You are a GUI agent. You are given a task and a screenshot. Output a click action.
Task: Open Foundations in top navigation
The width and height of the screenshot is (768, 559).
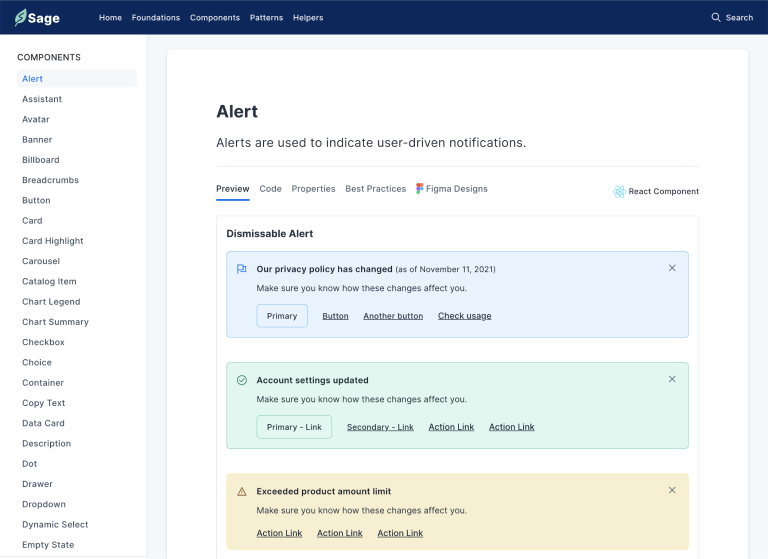(x=156, y=17)
